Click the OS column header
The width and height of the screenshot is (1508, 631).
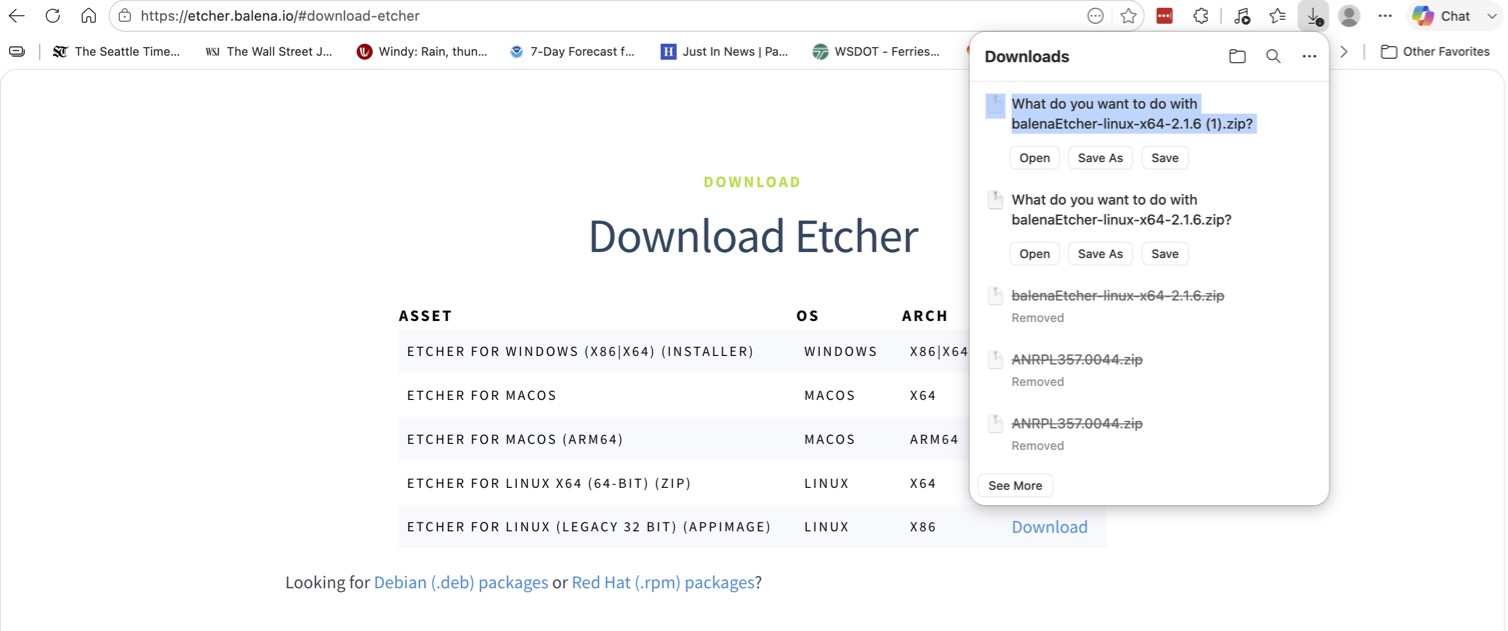click(807, 316)
